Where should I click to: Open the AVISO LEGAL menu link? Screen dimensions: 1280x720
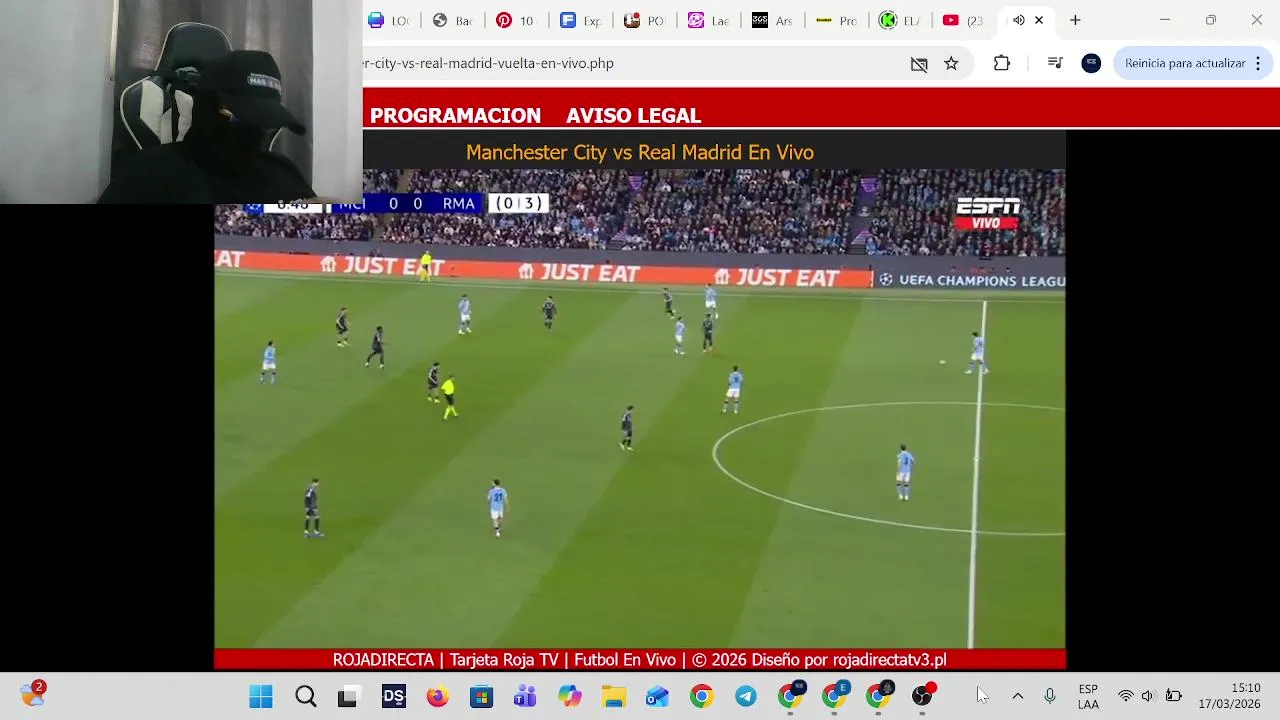click(x=633, y=116)
